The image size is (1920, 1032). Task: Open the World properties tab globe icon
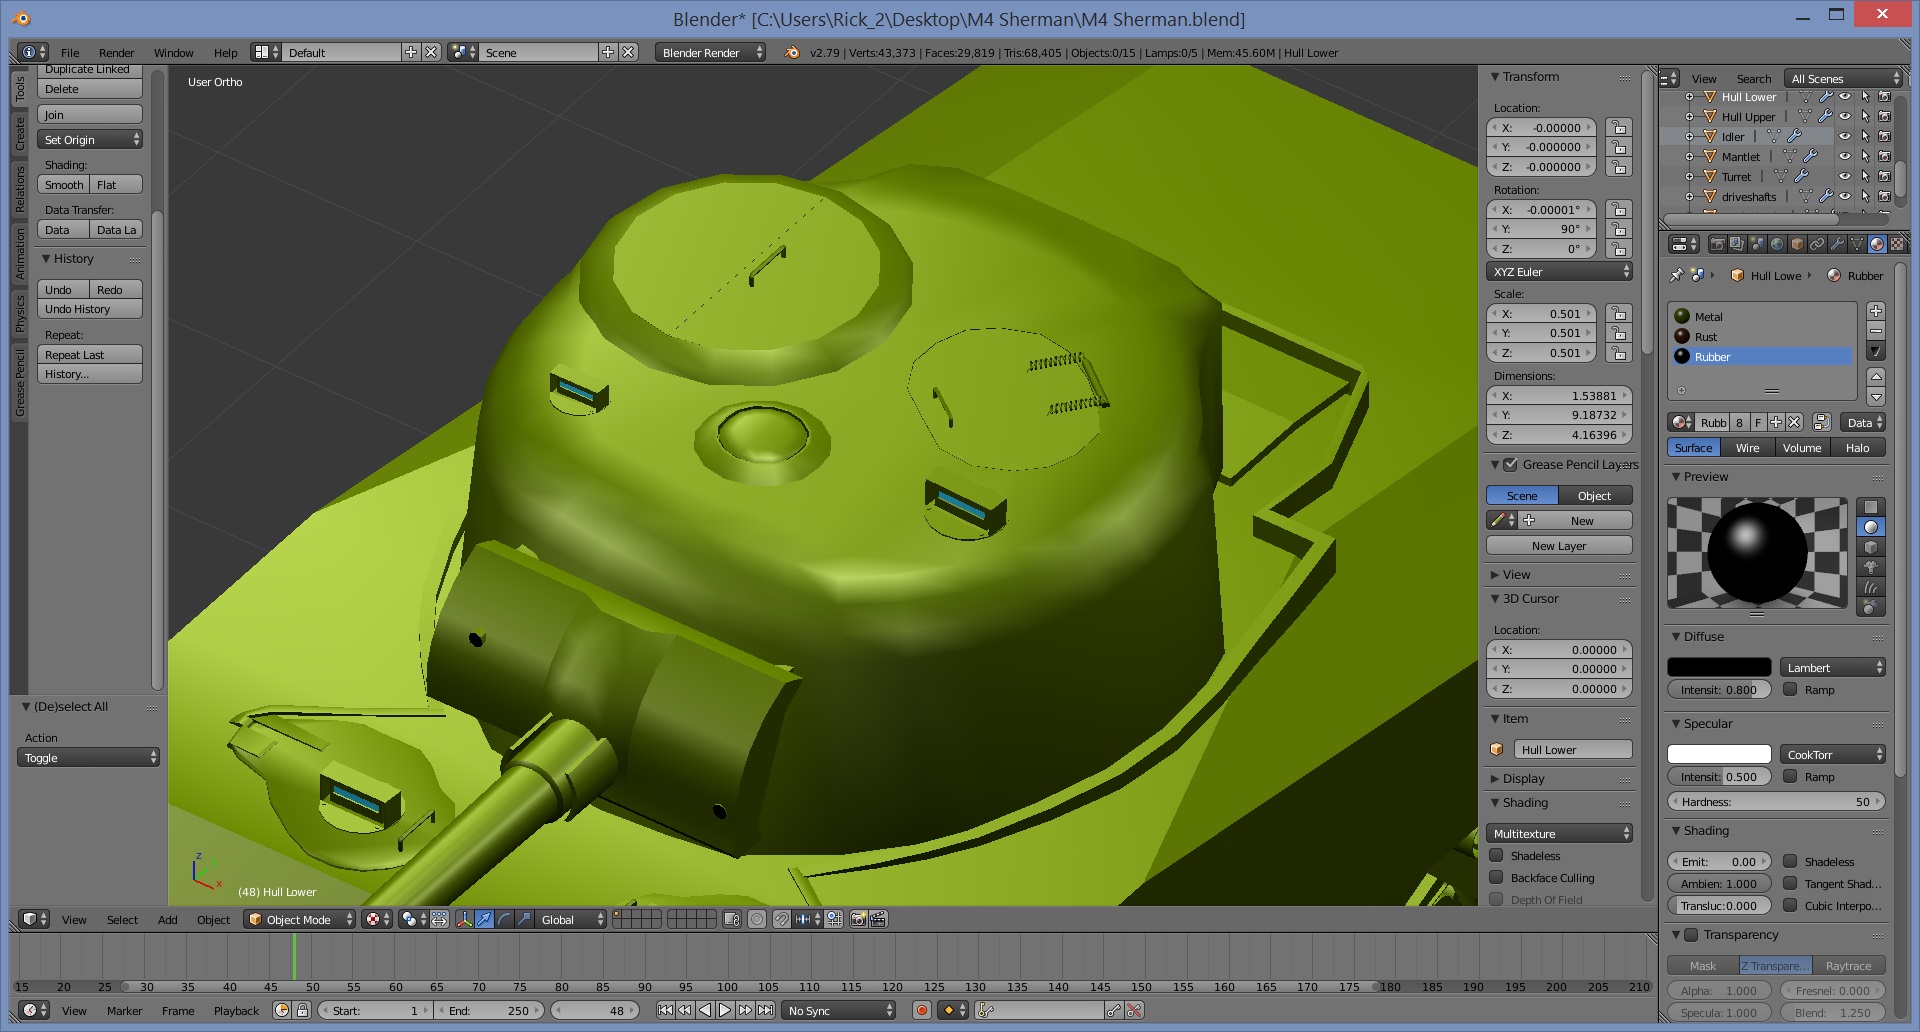(x=1777, y=244)
